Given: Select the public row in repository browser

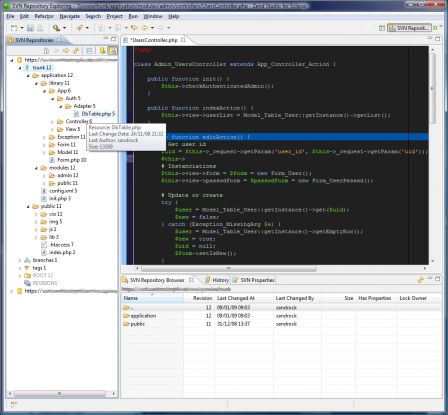Looking at the screenshot, I should [x=281, y=324].
